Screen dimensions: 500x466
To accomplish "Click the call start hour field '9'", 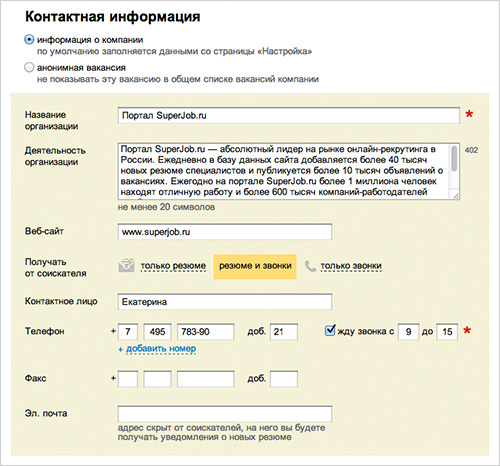I will click(408, 331).
